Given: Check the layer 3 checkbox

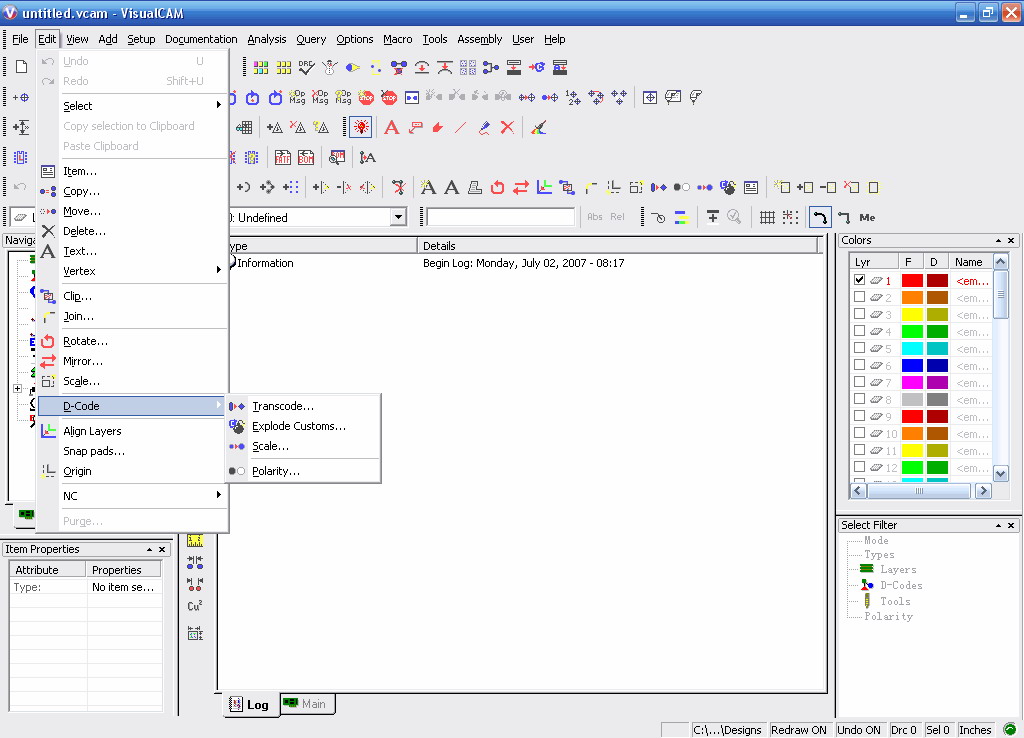Looking at the screenshot, I should (859, 313).
